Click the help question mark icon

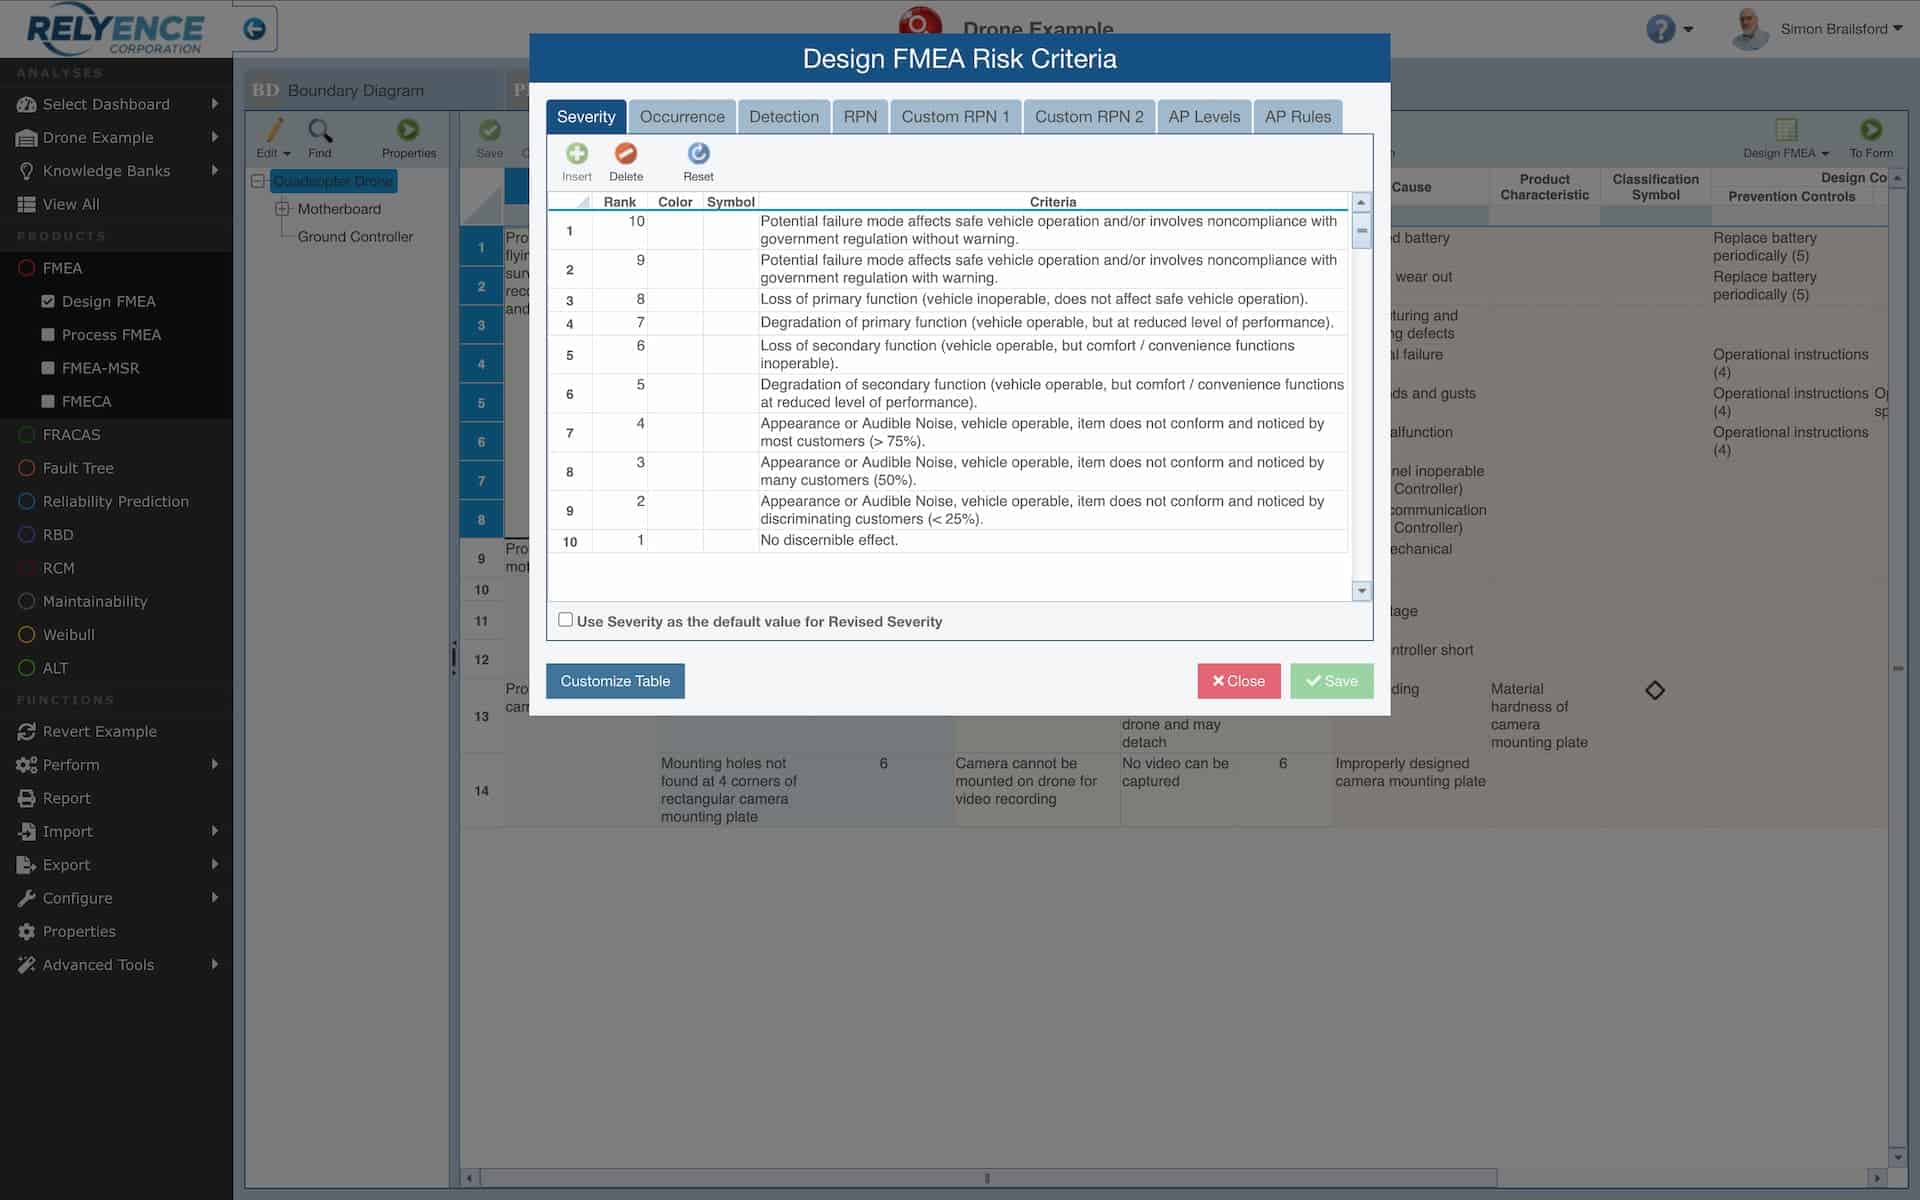[1661, 29]
